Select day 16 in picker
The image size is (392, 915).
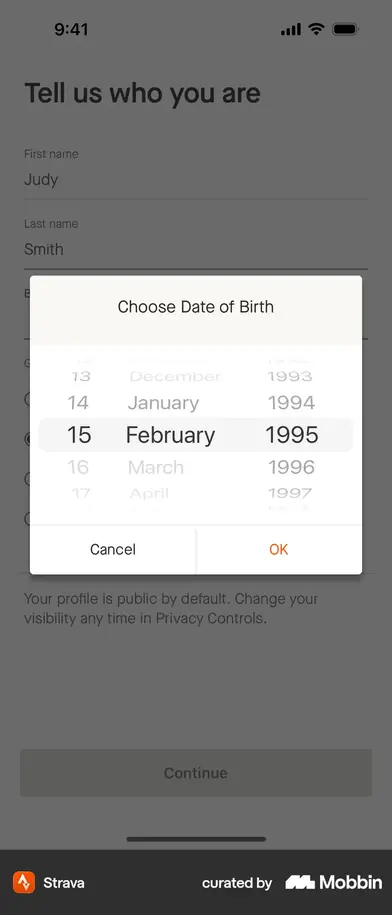[x=78, y=467]
